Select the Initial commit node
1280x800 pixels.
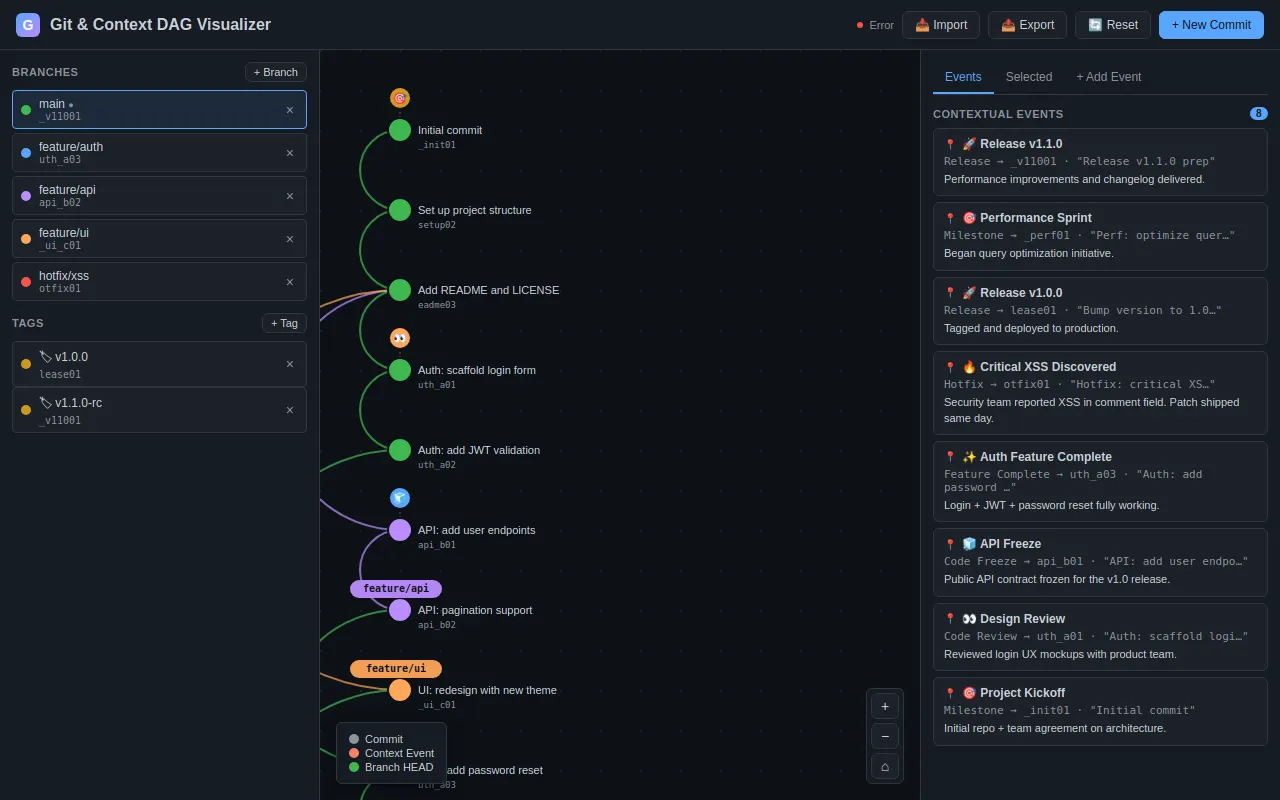tap(400, 130)
